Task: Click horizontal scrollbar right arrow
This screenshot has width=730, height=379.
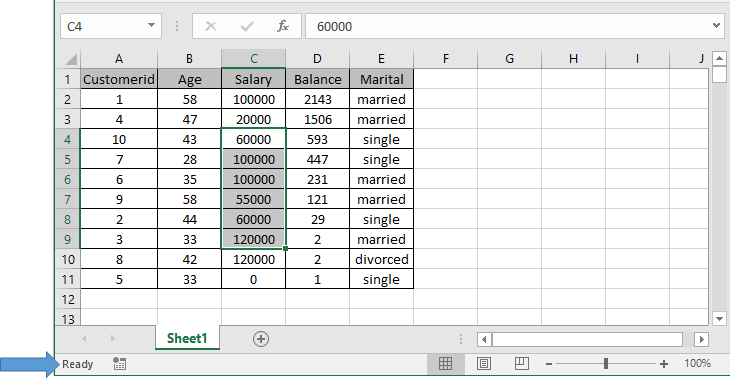Action: pos(702,339)
